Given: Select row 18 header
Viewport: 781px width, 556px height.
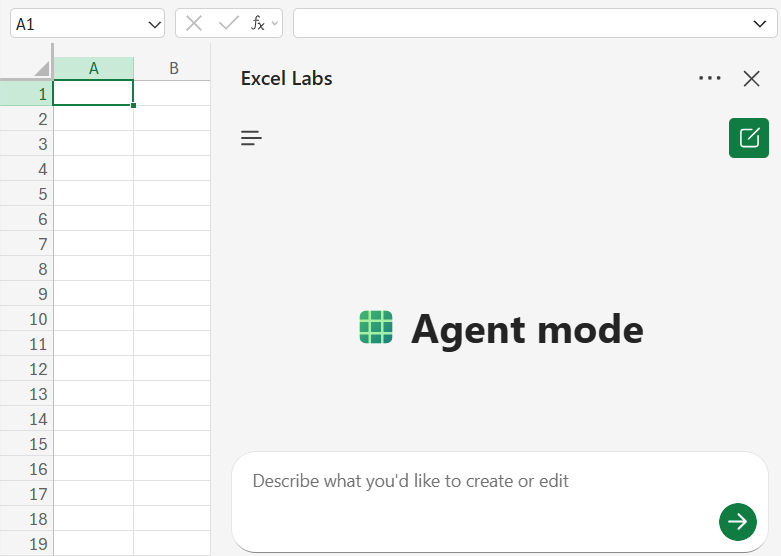Looking at the screenshot, I should (26, 518).
